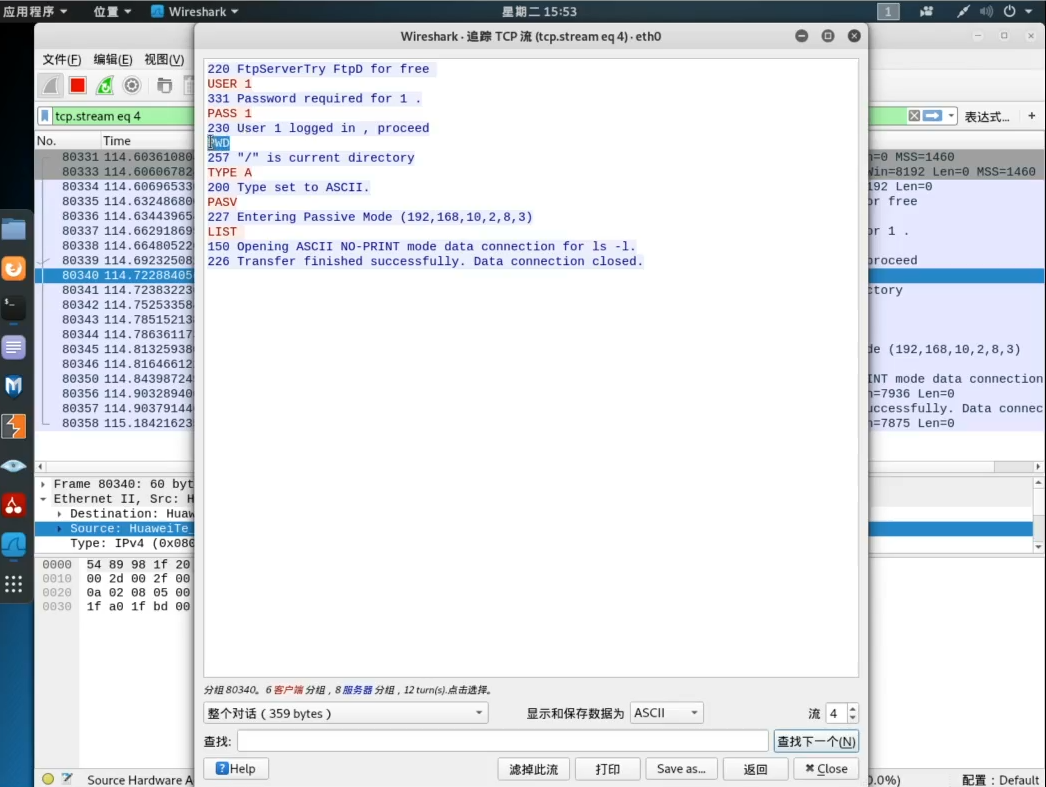Expand the Destination: Huawei tree item

[x=59, y=514]
